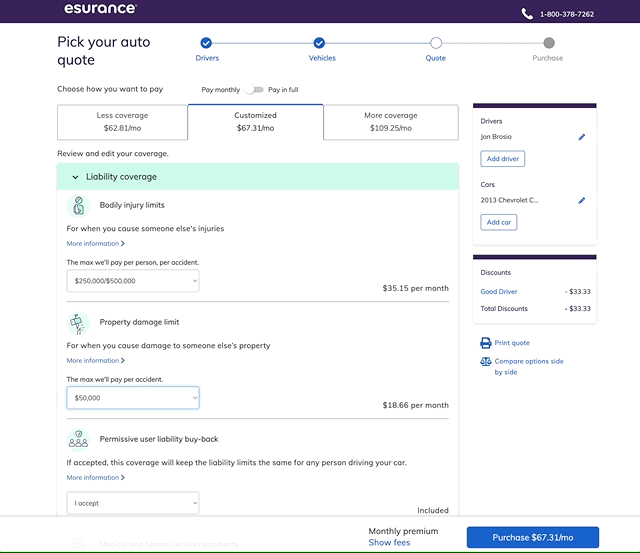Image resolution: width=640 pixels, height=553 pixels.
Task: Click Purchase $67.31/mo button
Action: pos(533,537)
